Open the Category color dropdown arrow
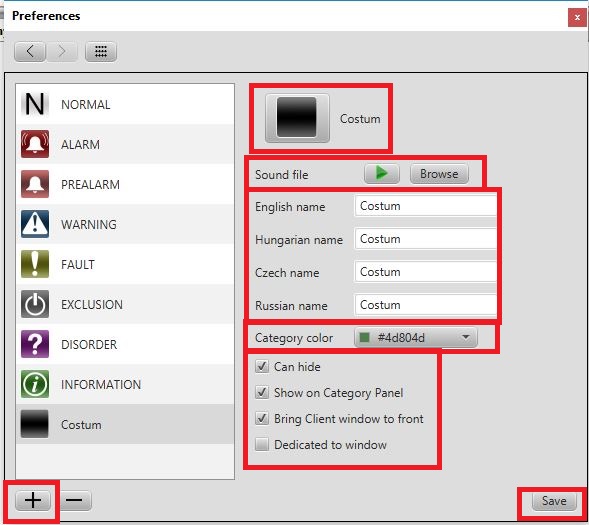 [466, 337]
